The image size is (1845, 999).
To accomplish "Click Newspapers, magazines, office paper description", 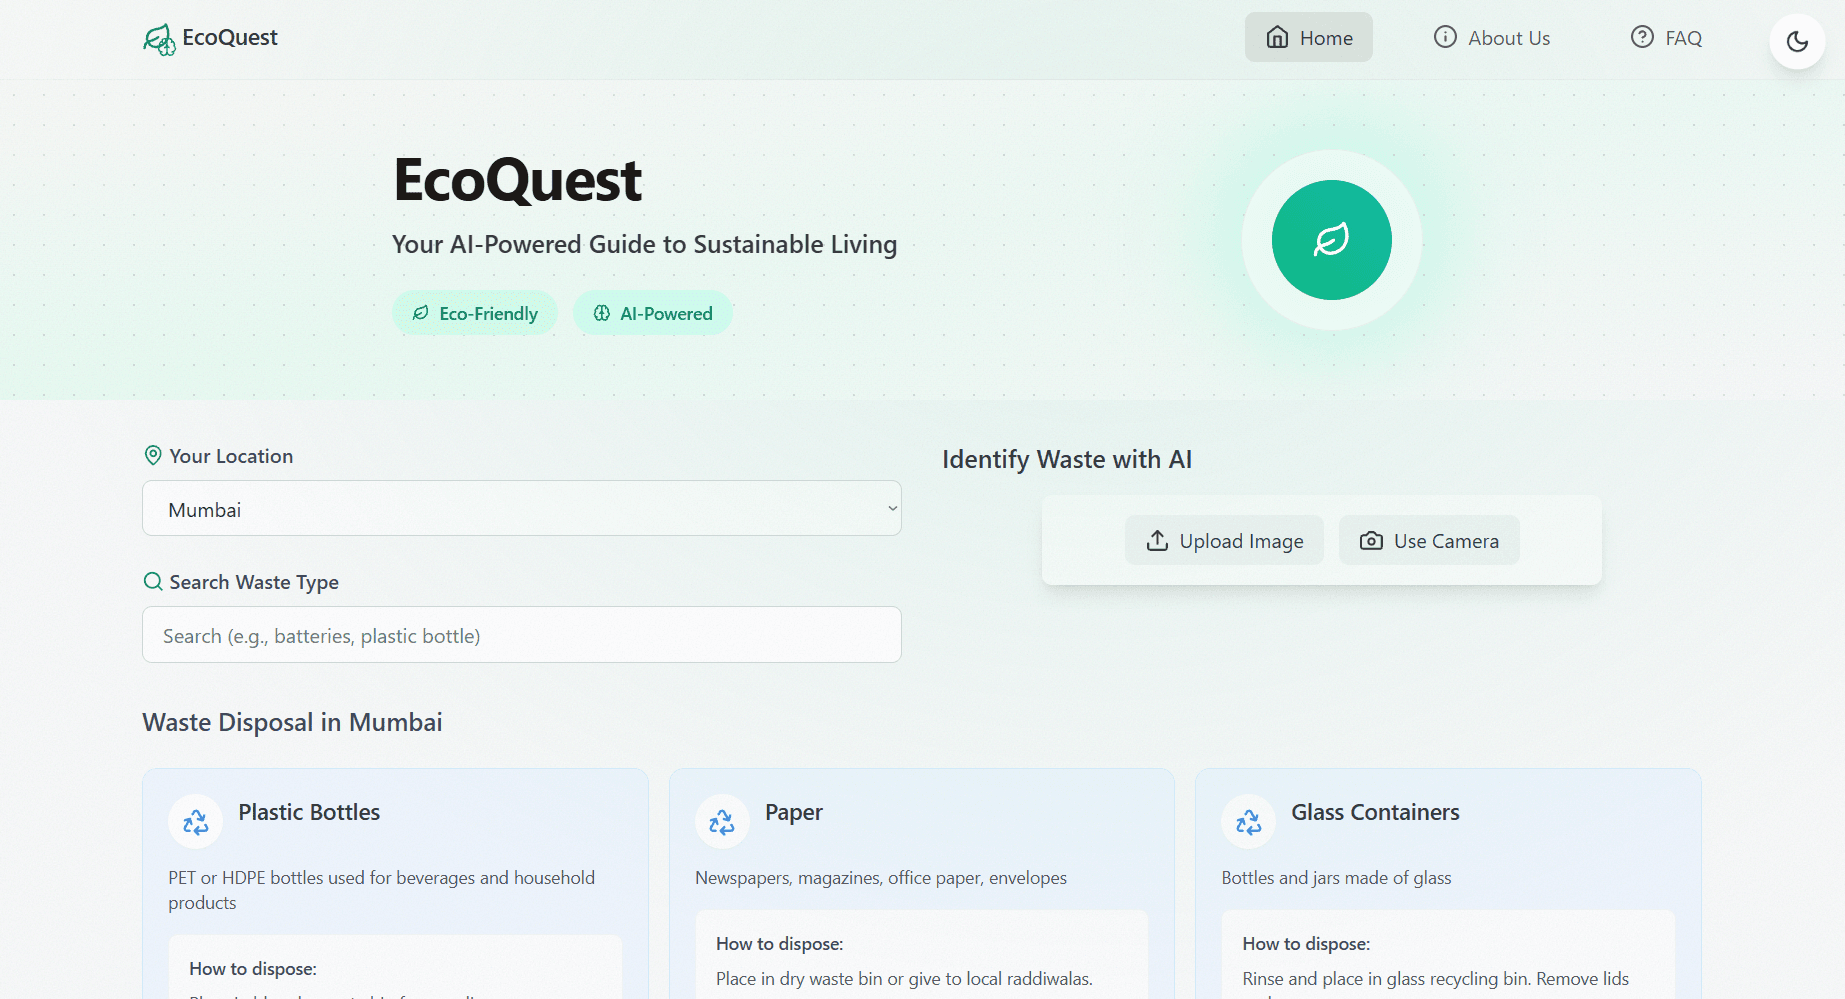I will pos(881,878).
